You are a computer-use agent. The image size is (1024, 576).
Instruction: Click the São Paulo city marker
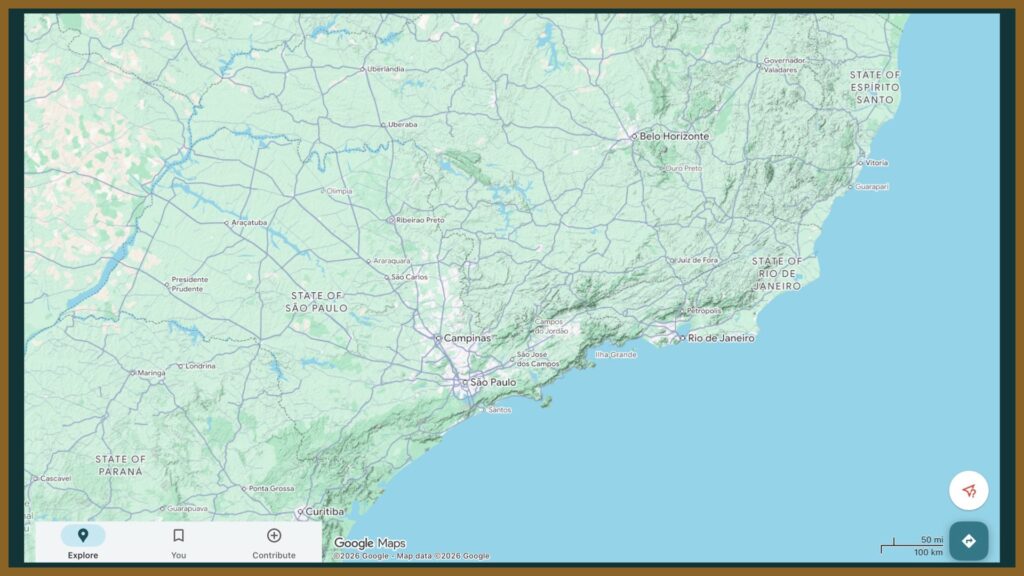tap(465, 382)
